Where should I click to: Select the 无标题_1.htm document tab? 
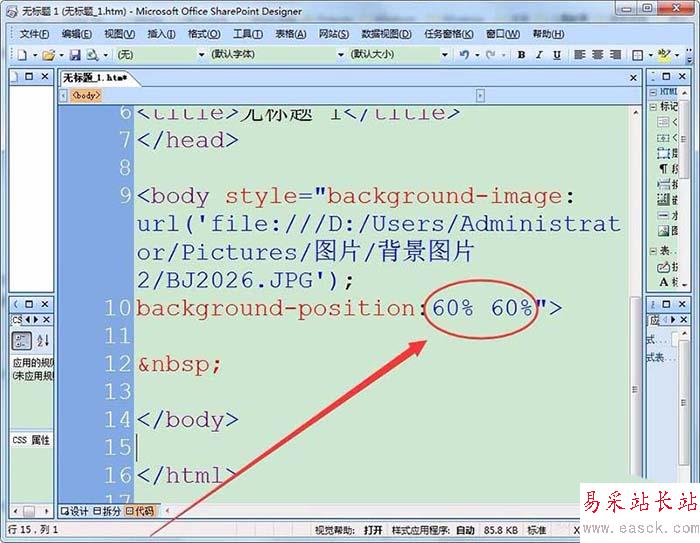[95, 78]
